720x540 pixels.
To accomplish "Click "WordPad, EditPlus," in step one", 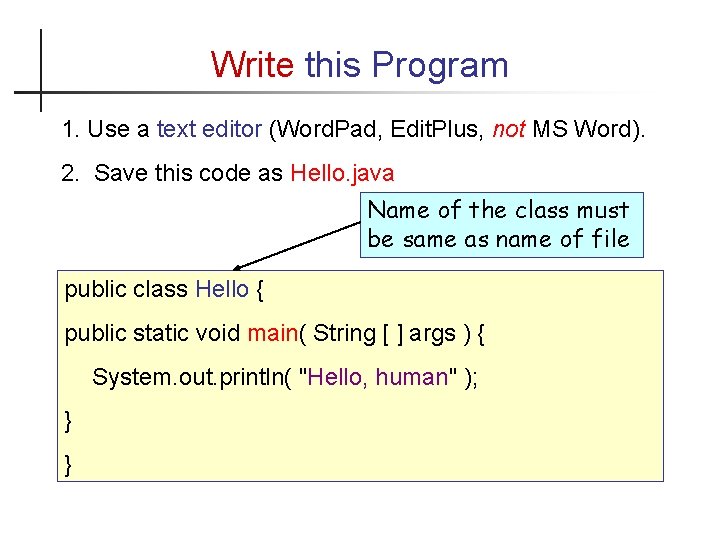I will (x=380, y=129).
